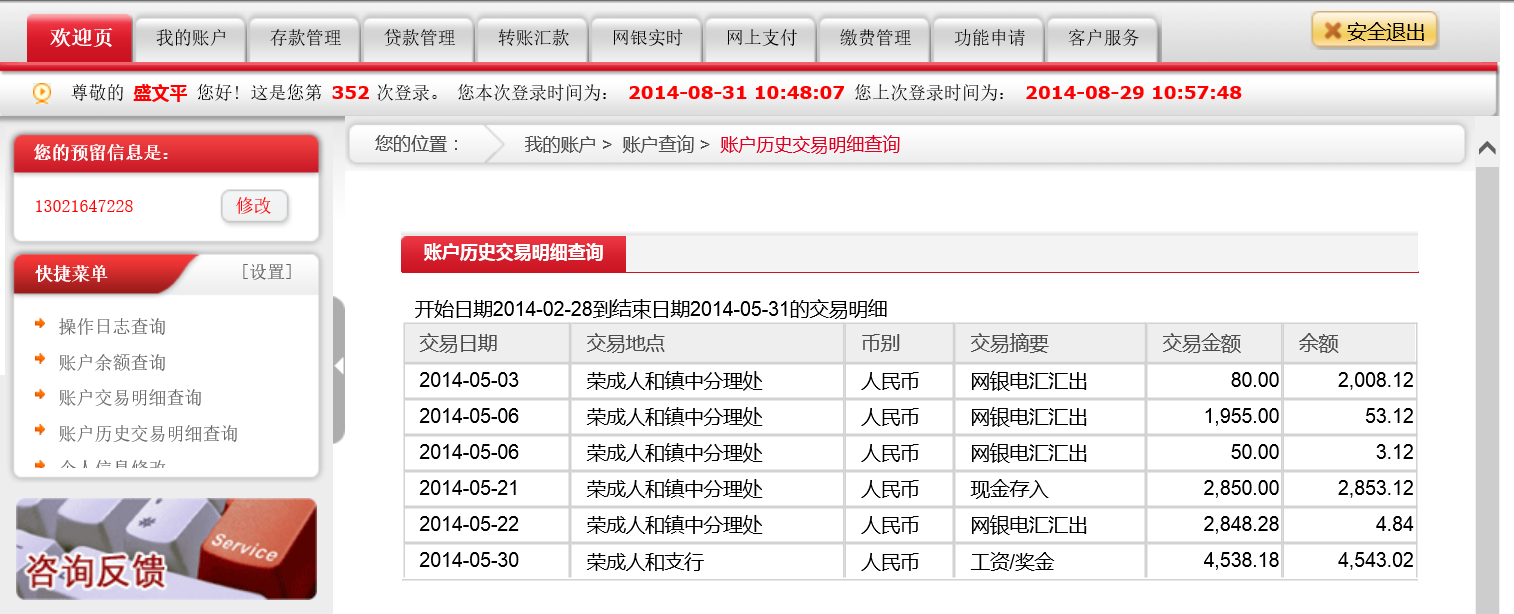Click the 交易摘要 column header
Screen dimensions: 1514x614
[x=1051, y=344]
